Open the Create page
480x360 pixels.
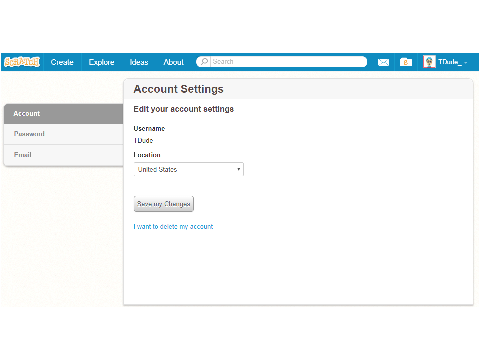tap(62, 62)
